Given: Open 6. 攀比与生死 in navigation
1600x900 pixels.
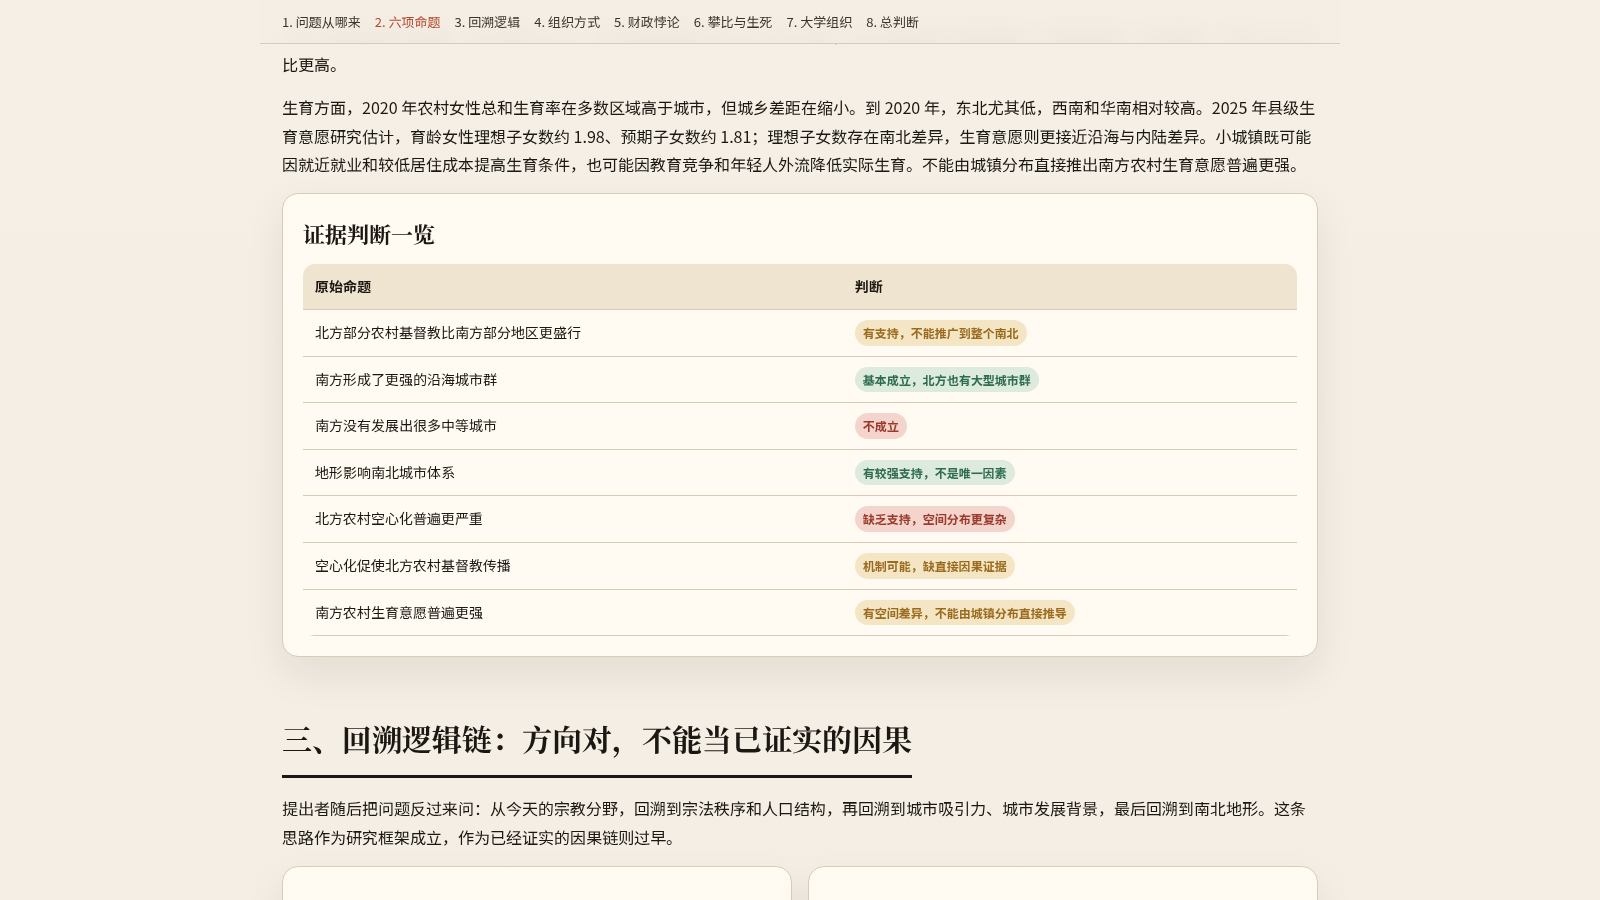Looking at the screenshot, I should click(733, 22).
